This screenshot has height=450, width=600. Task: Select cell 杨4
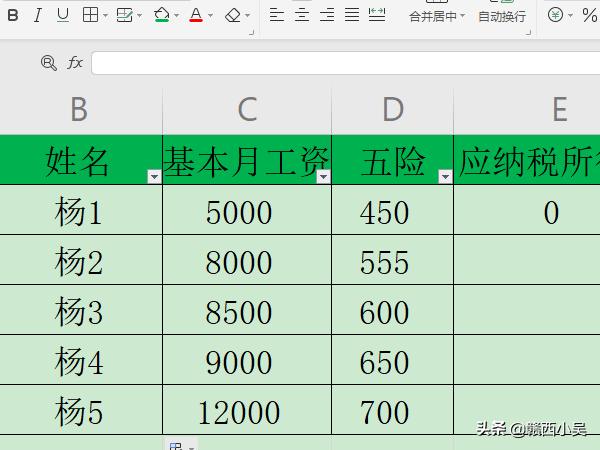[81, 360]
